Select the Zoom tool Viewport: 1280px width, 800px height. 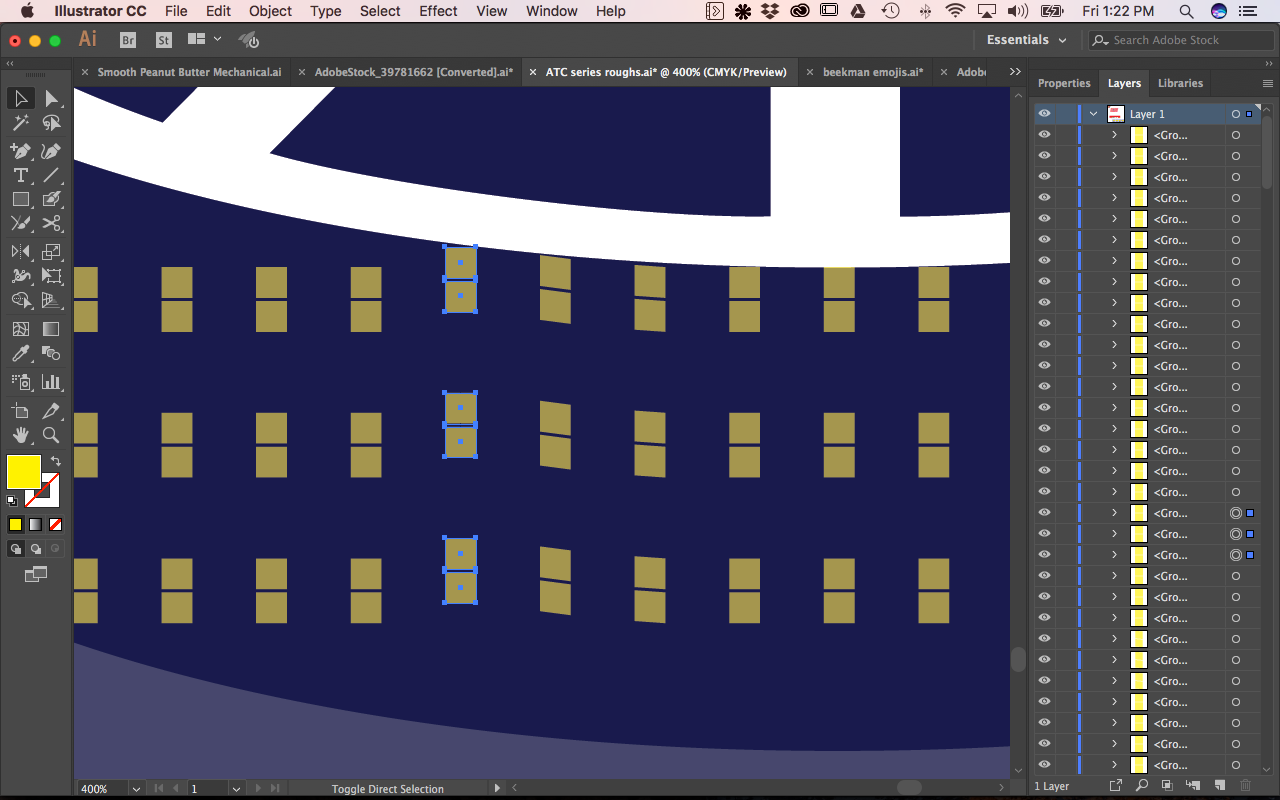click(51, 435)
